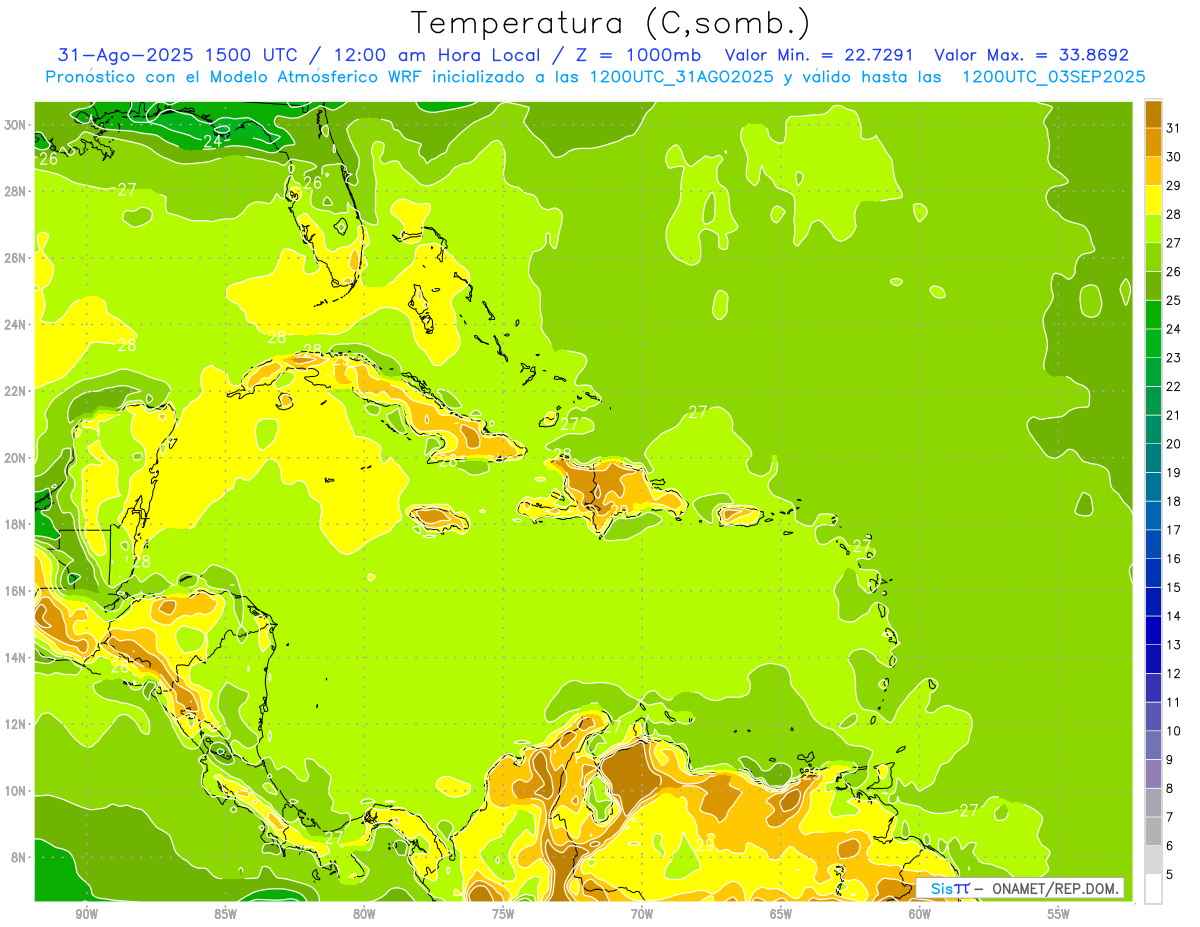
Task: Click the 'Temperatura (C,somb.)' map title
Action: pos(610,23)
